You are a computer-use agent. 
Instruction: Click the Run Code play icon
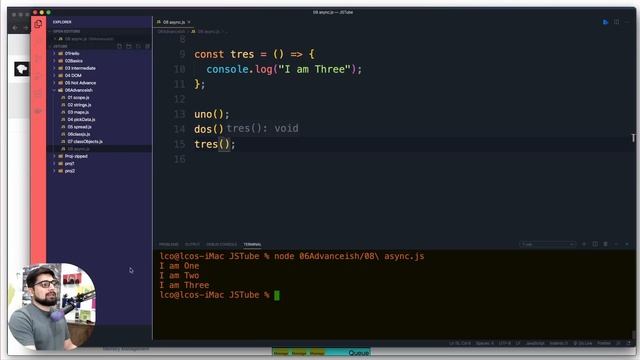[x=605, y=22]
